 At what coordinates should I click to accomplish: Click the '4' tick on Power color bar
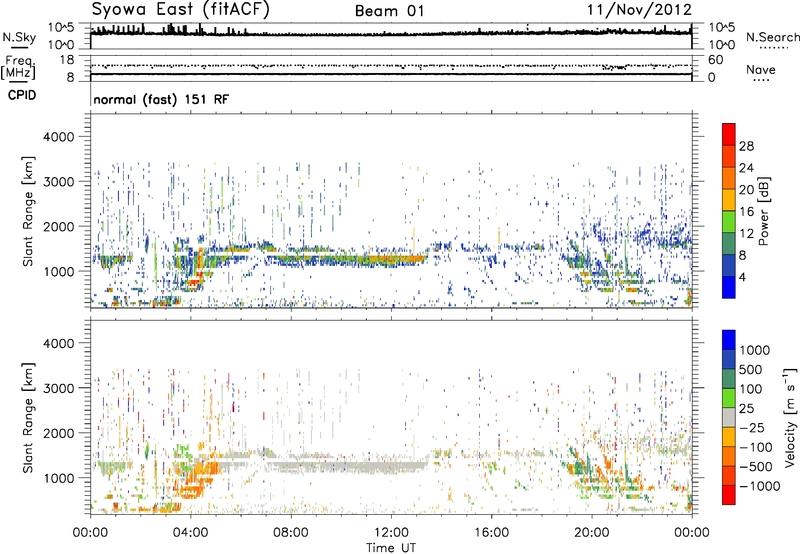tap(743, 278)
